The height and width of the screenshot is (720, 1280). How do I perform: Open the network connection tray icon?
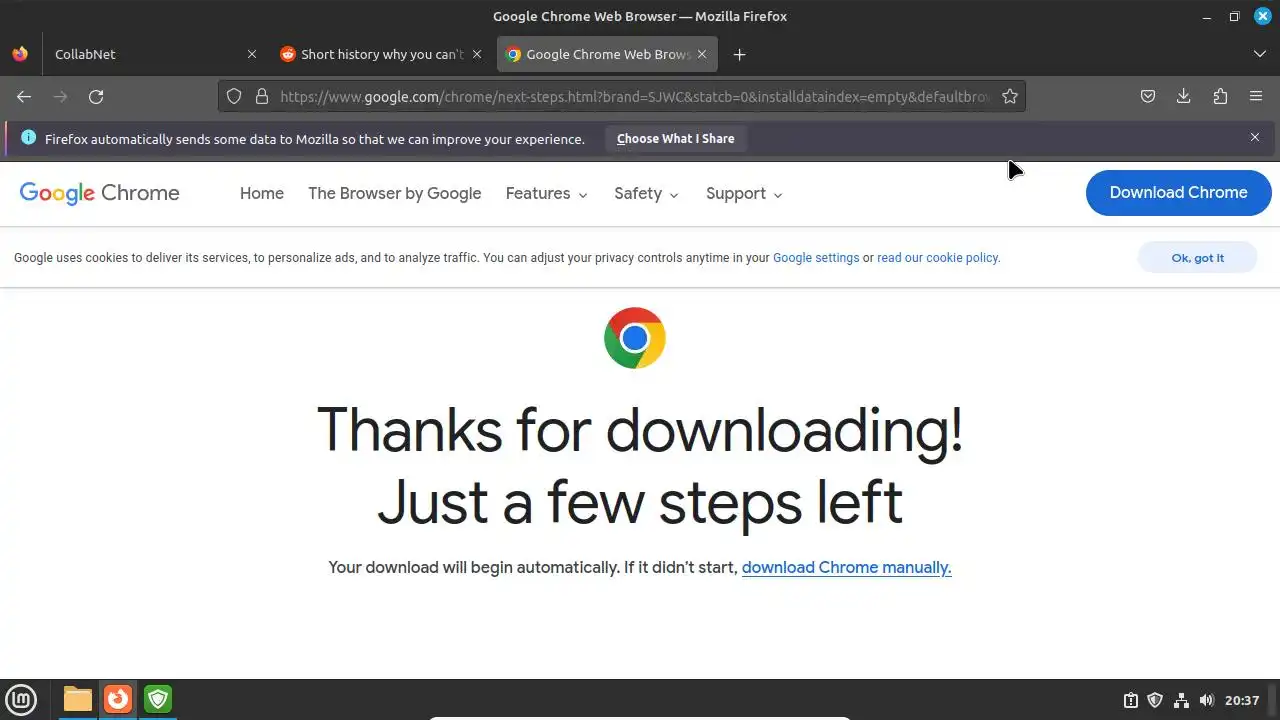pyautogui.click(x=1181, y=700)
